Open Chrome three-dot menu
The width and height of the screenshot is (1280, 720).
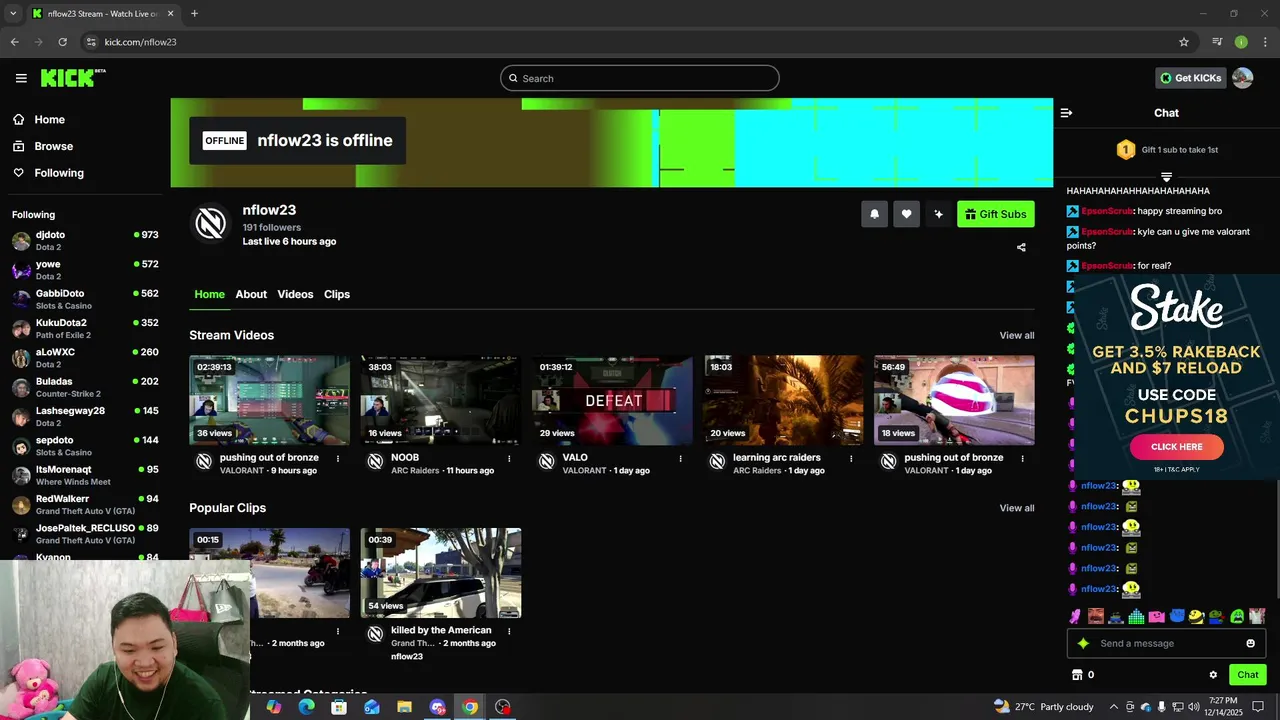(x=1265, y=42)
